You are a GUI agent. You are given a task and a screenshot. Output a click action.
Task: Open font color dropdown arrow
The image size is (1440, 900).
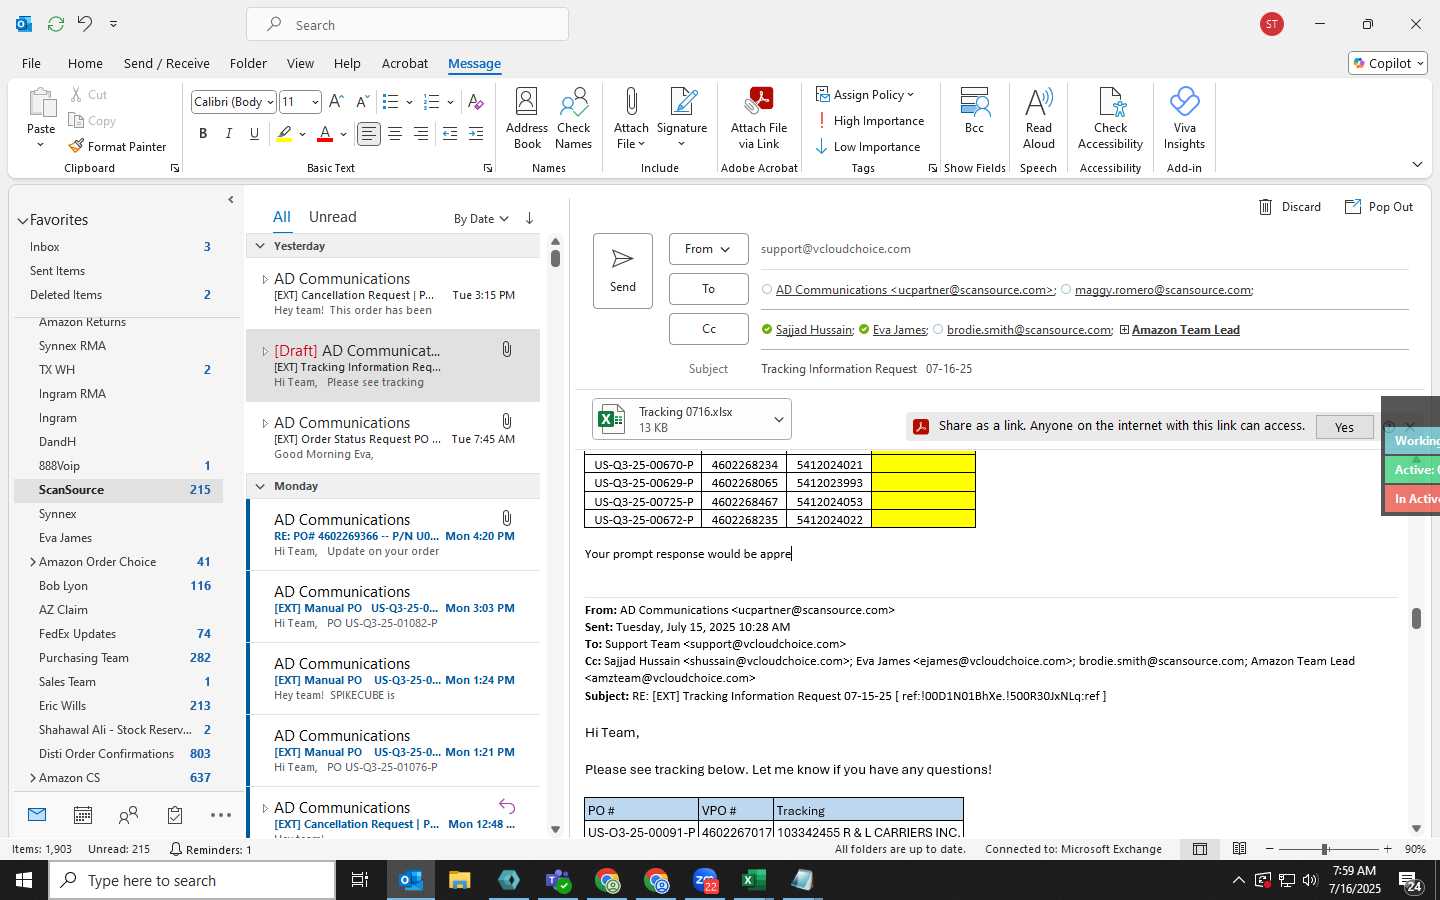(x=343, y=134)
